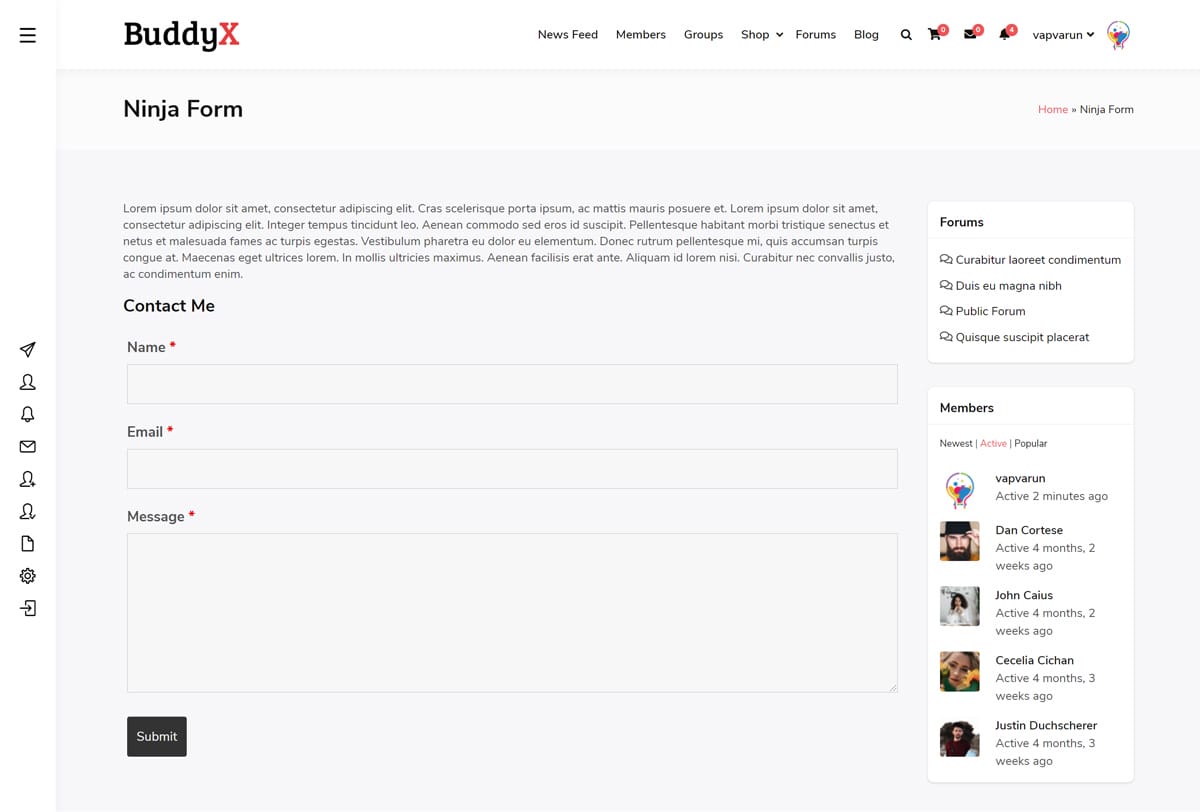Click into the Email input field
The image size is (1200, 812).
coord(512,469)
